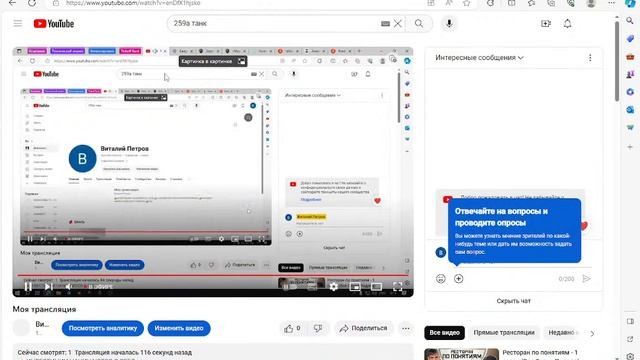Screen dimensions: 640x360
Task: Click the 'Поделиться' share button
Action: click(x=363, y=328)
